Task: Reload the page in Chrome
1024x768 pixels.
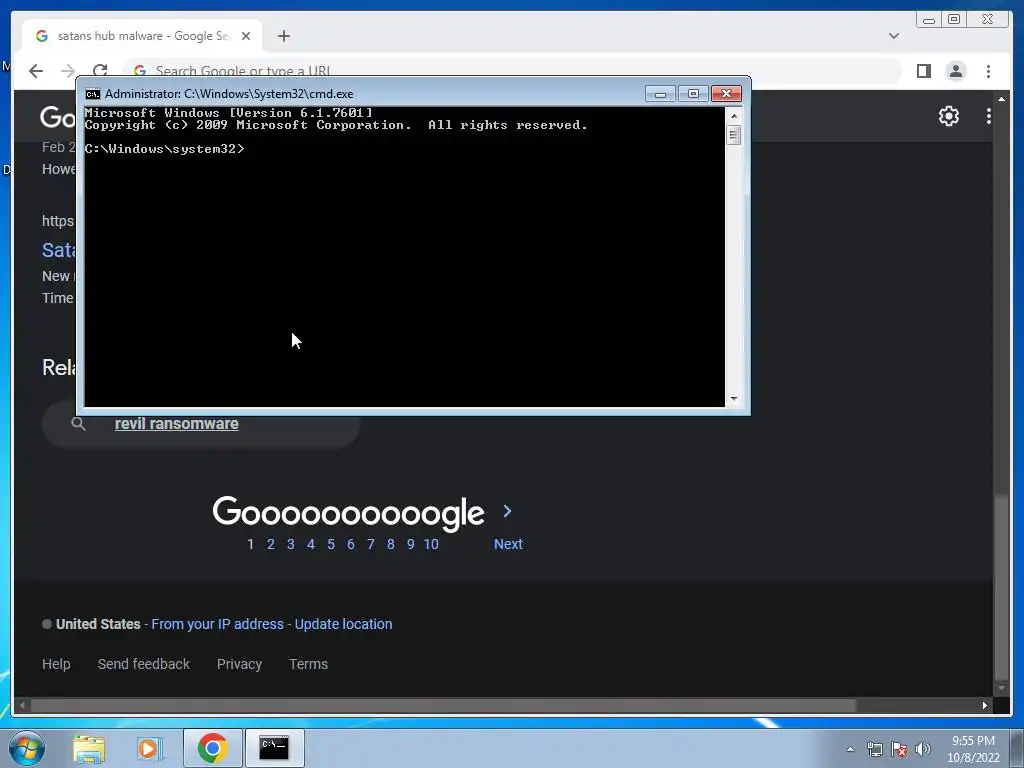Action: pos(100,70)
